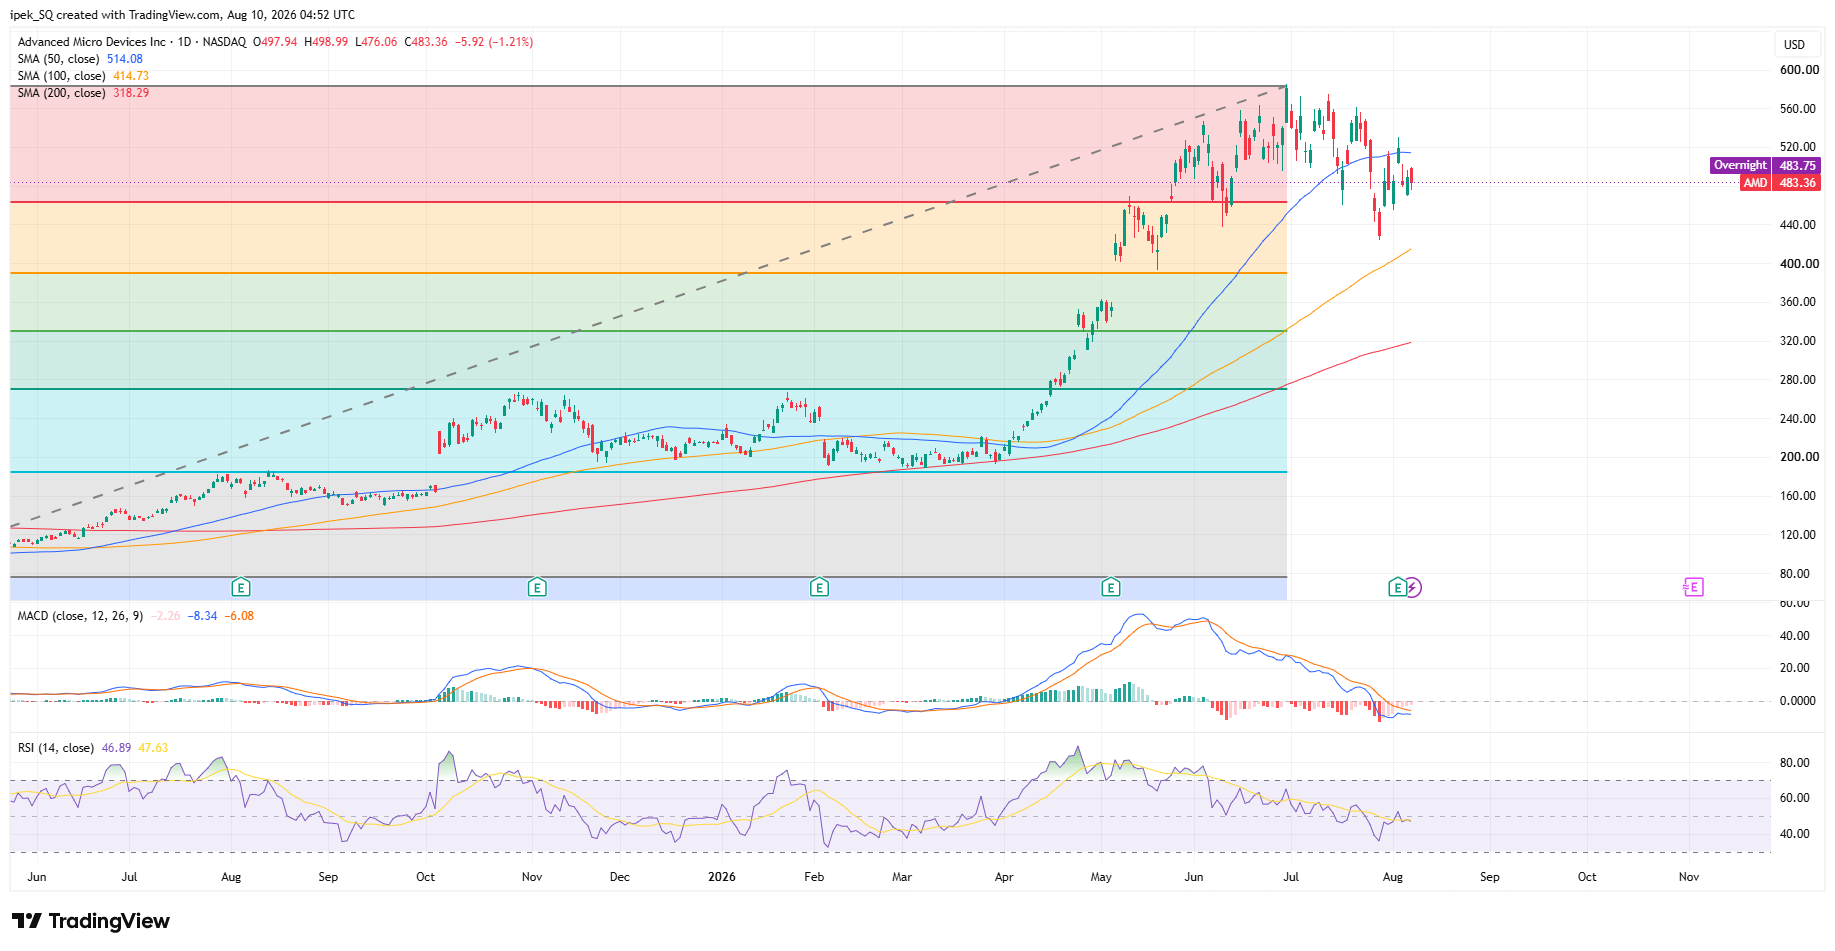
Task: Select the "Feb" time axis label
Action: (814, 877)
